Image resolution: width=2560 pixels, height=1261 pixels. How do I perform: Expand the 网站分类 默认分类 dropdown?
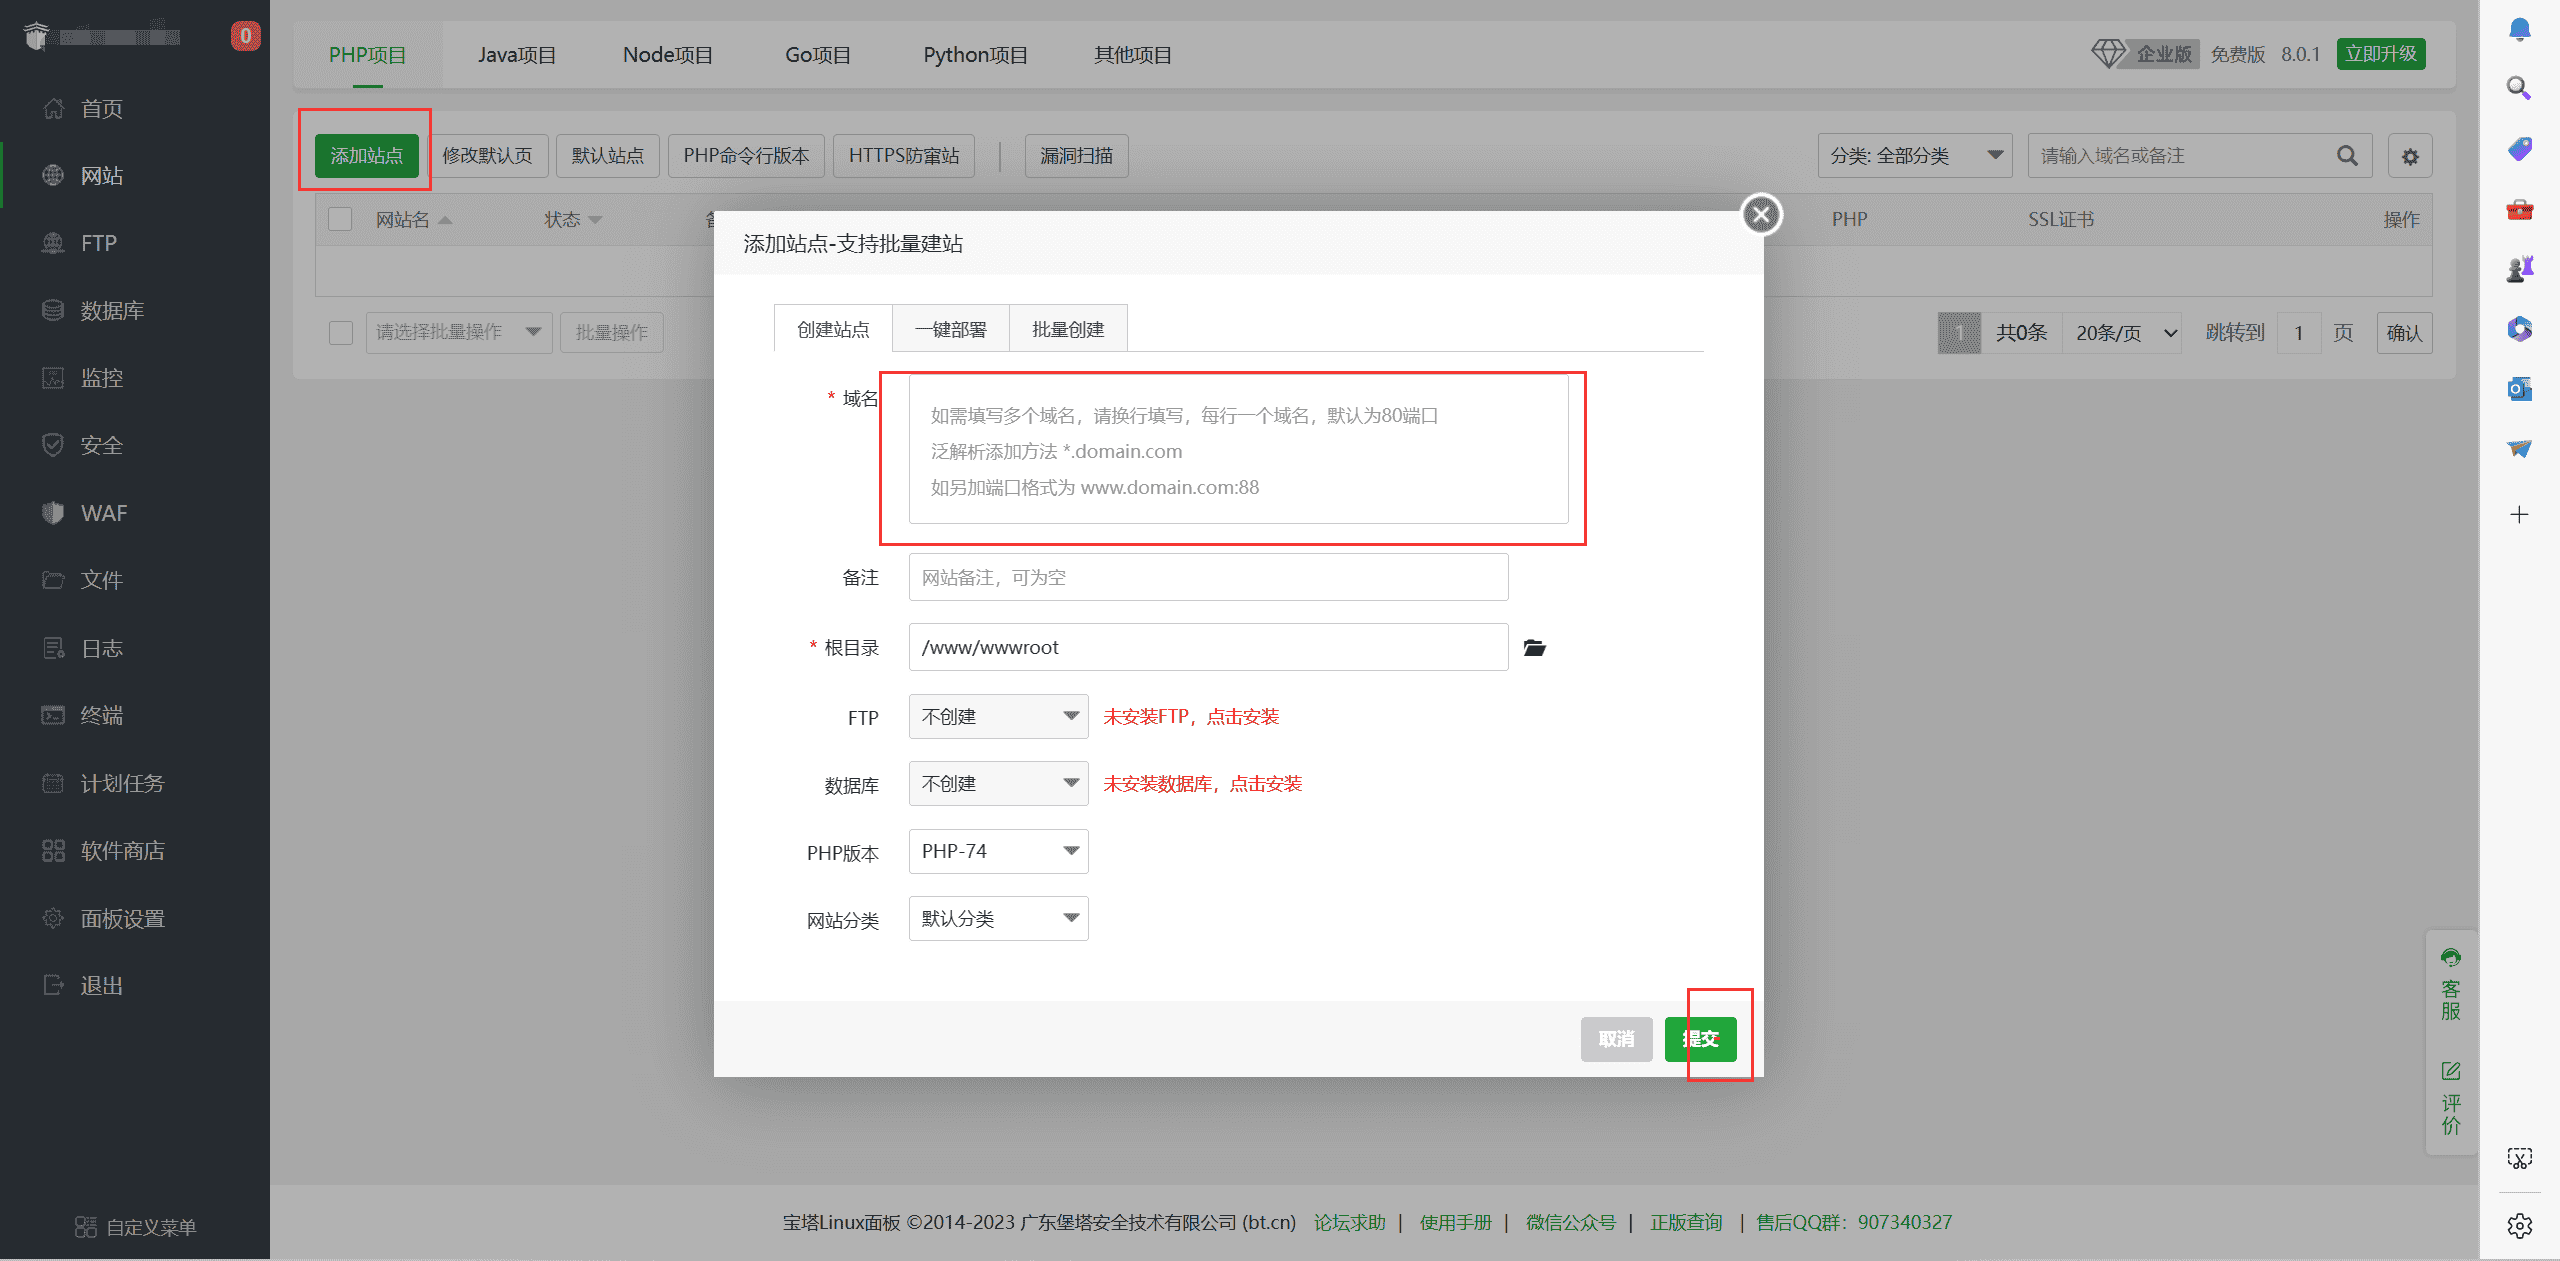coord(998,918)
